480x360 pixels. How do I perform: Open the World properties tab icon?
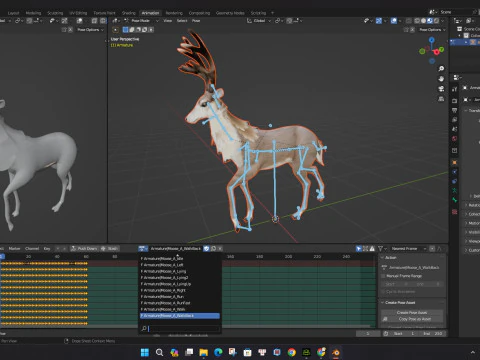tap(455, 138)
